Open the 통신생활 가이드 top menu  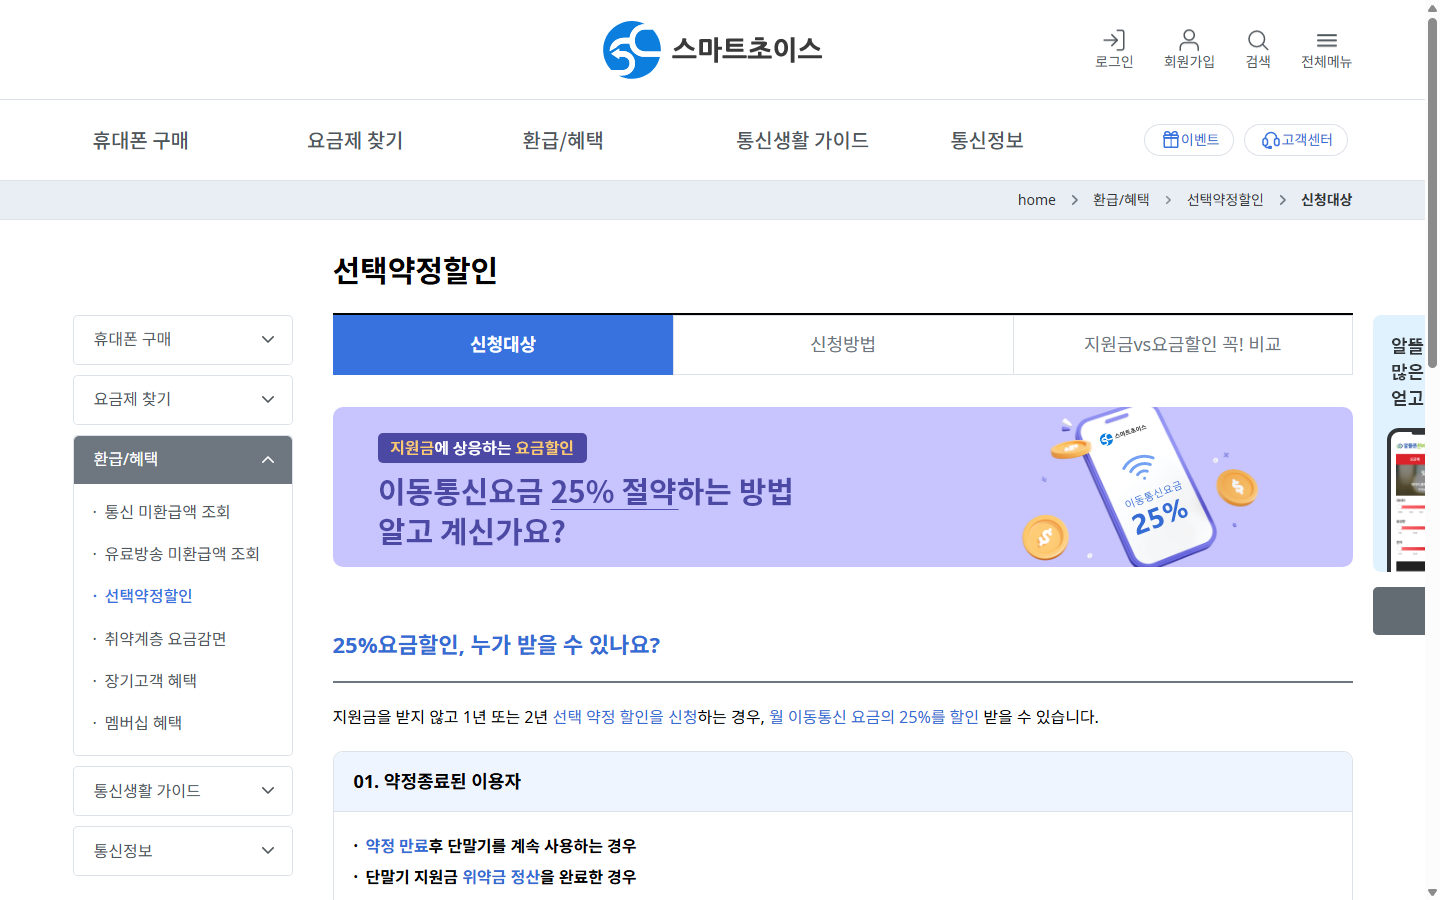[x=802, y=141]
